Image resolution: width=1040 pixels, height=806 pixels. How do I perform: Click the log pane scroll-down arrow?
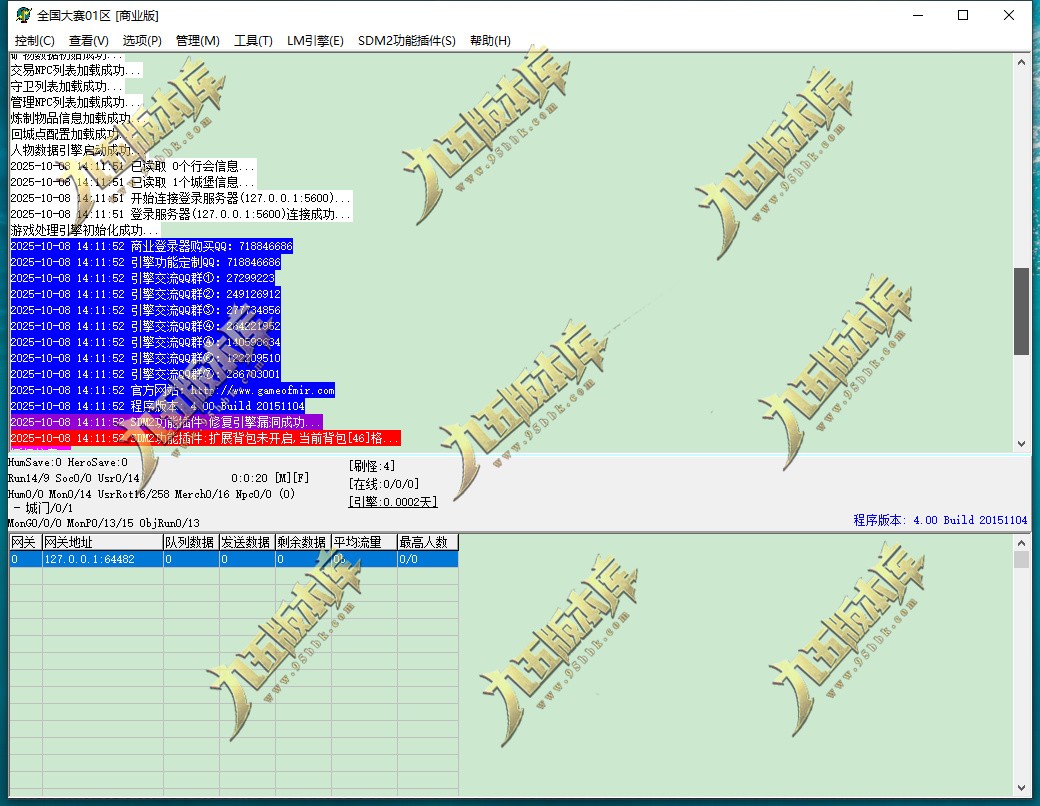(x=1021, y=444)
